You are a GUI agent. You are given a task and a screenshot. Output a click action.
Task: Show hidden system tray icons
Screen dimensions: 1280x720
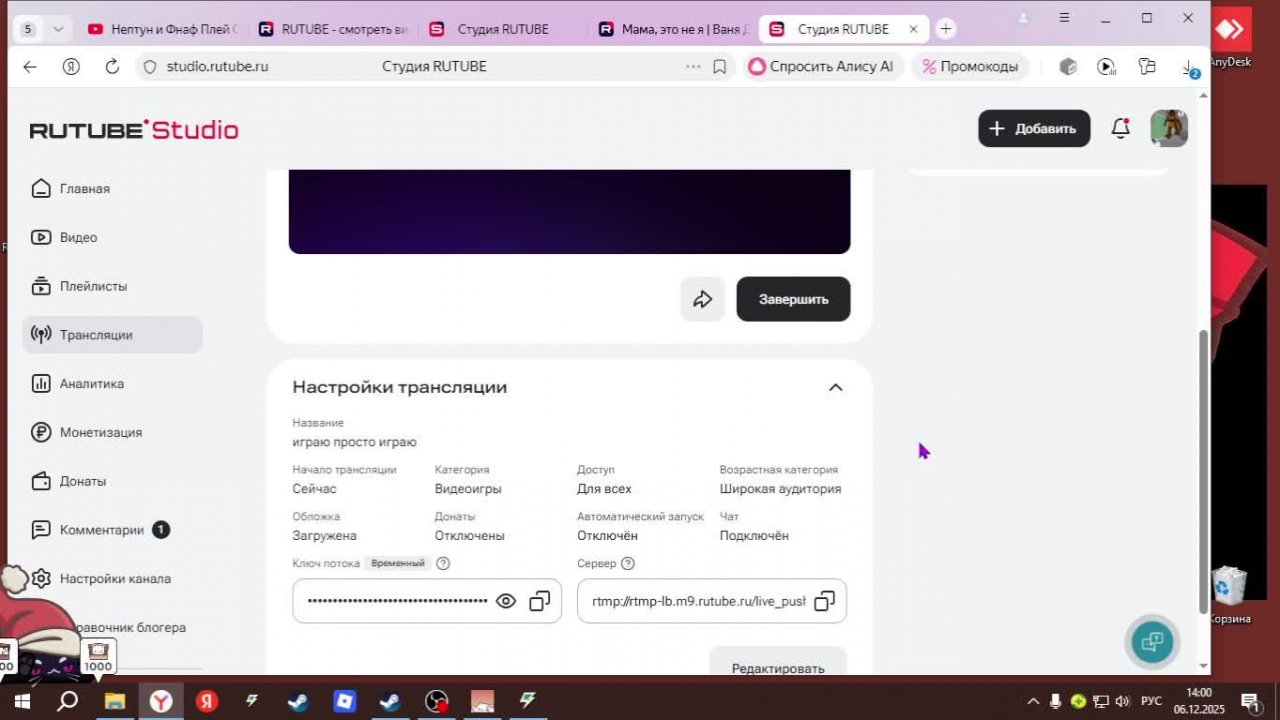(1033, 701)
